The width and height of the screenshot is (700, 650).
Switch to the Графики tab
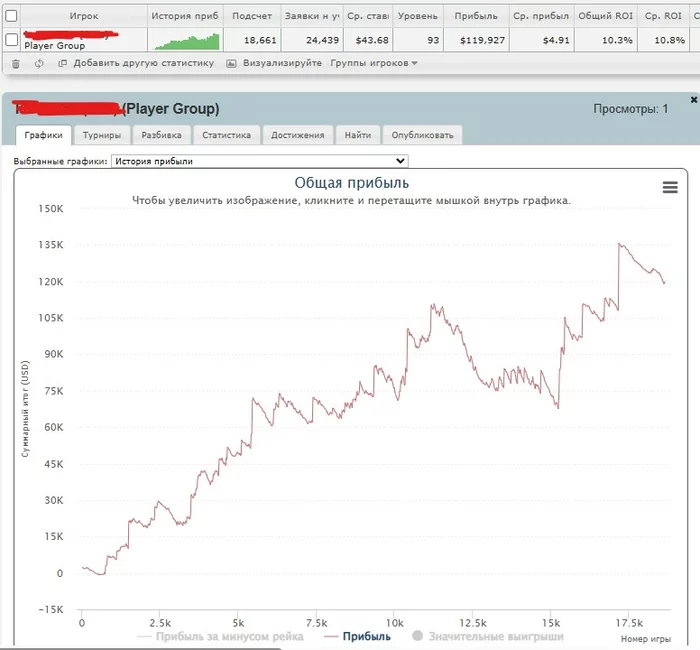point(43,135)
